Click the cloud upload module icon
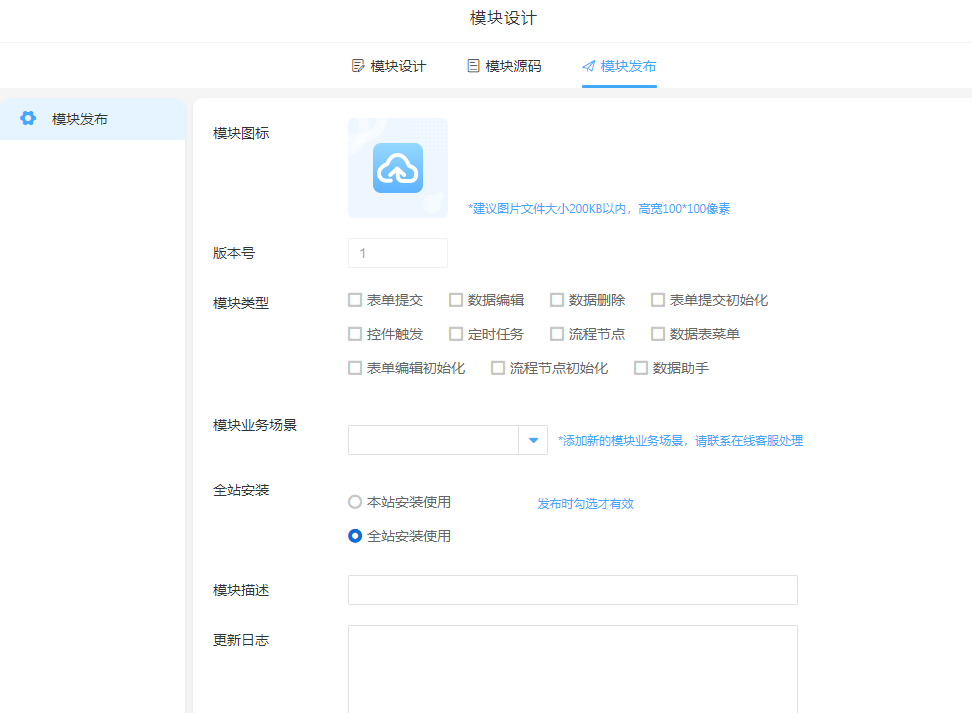 (x=398, y=168)
